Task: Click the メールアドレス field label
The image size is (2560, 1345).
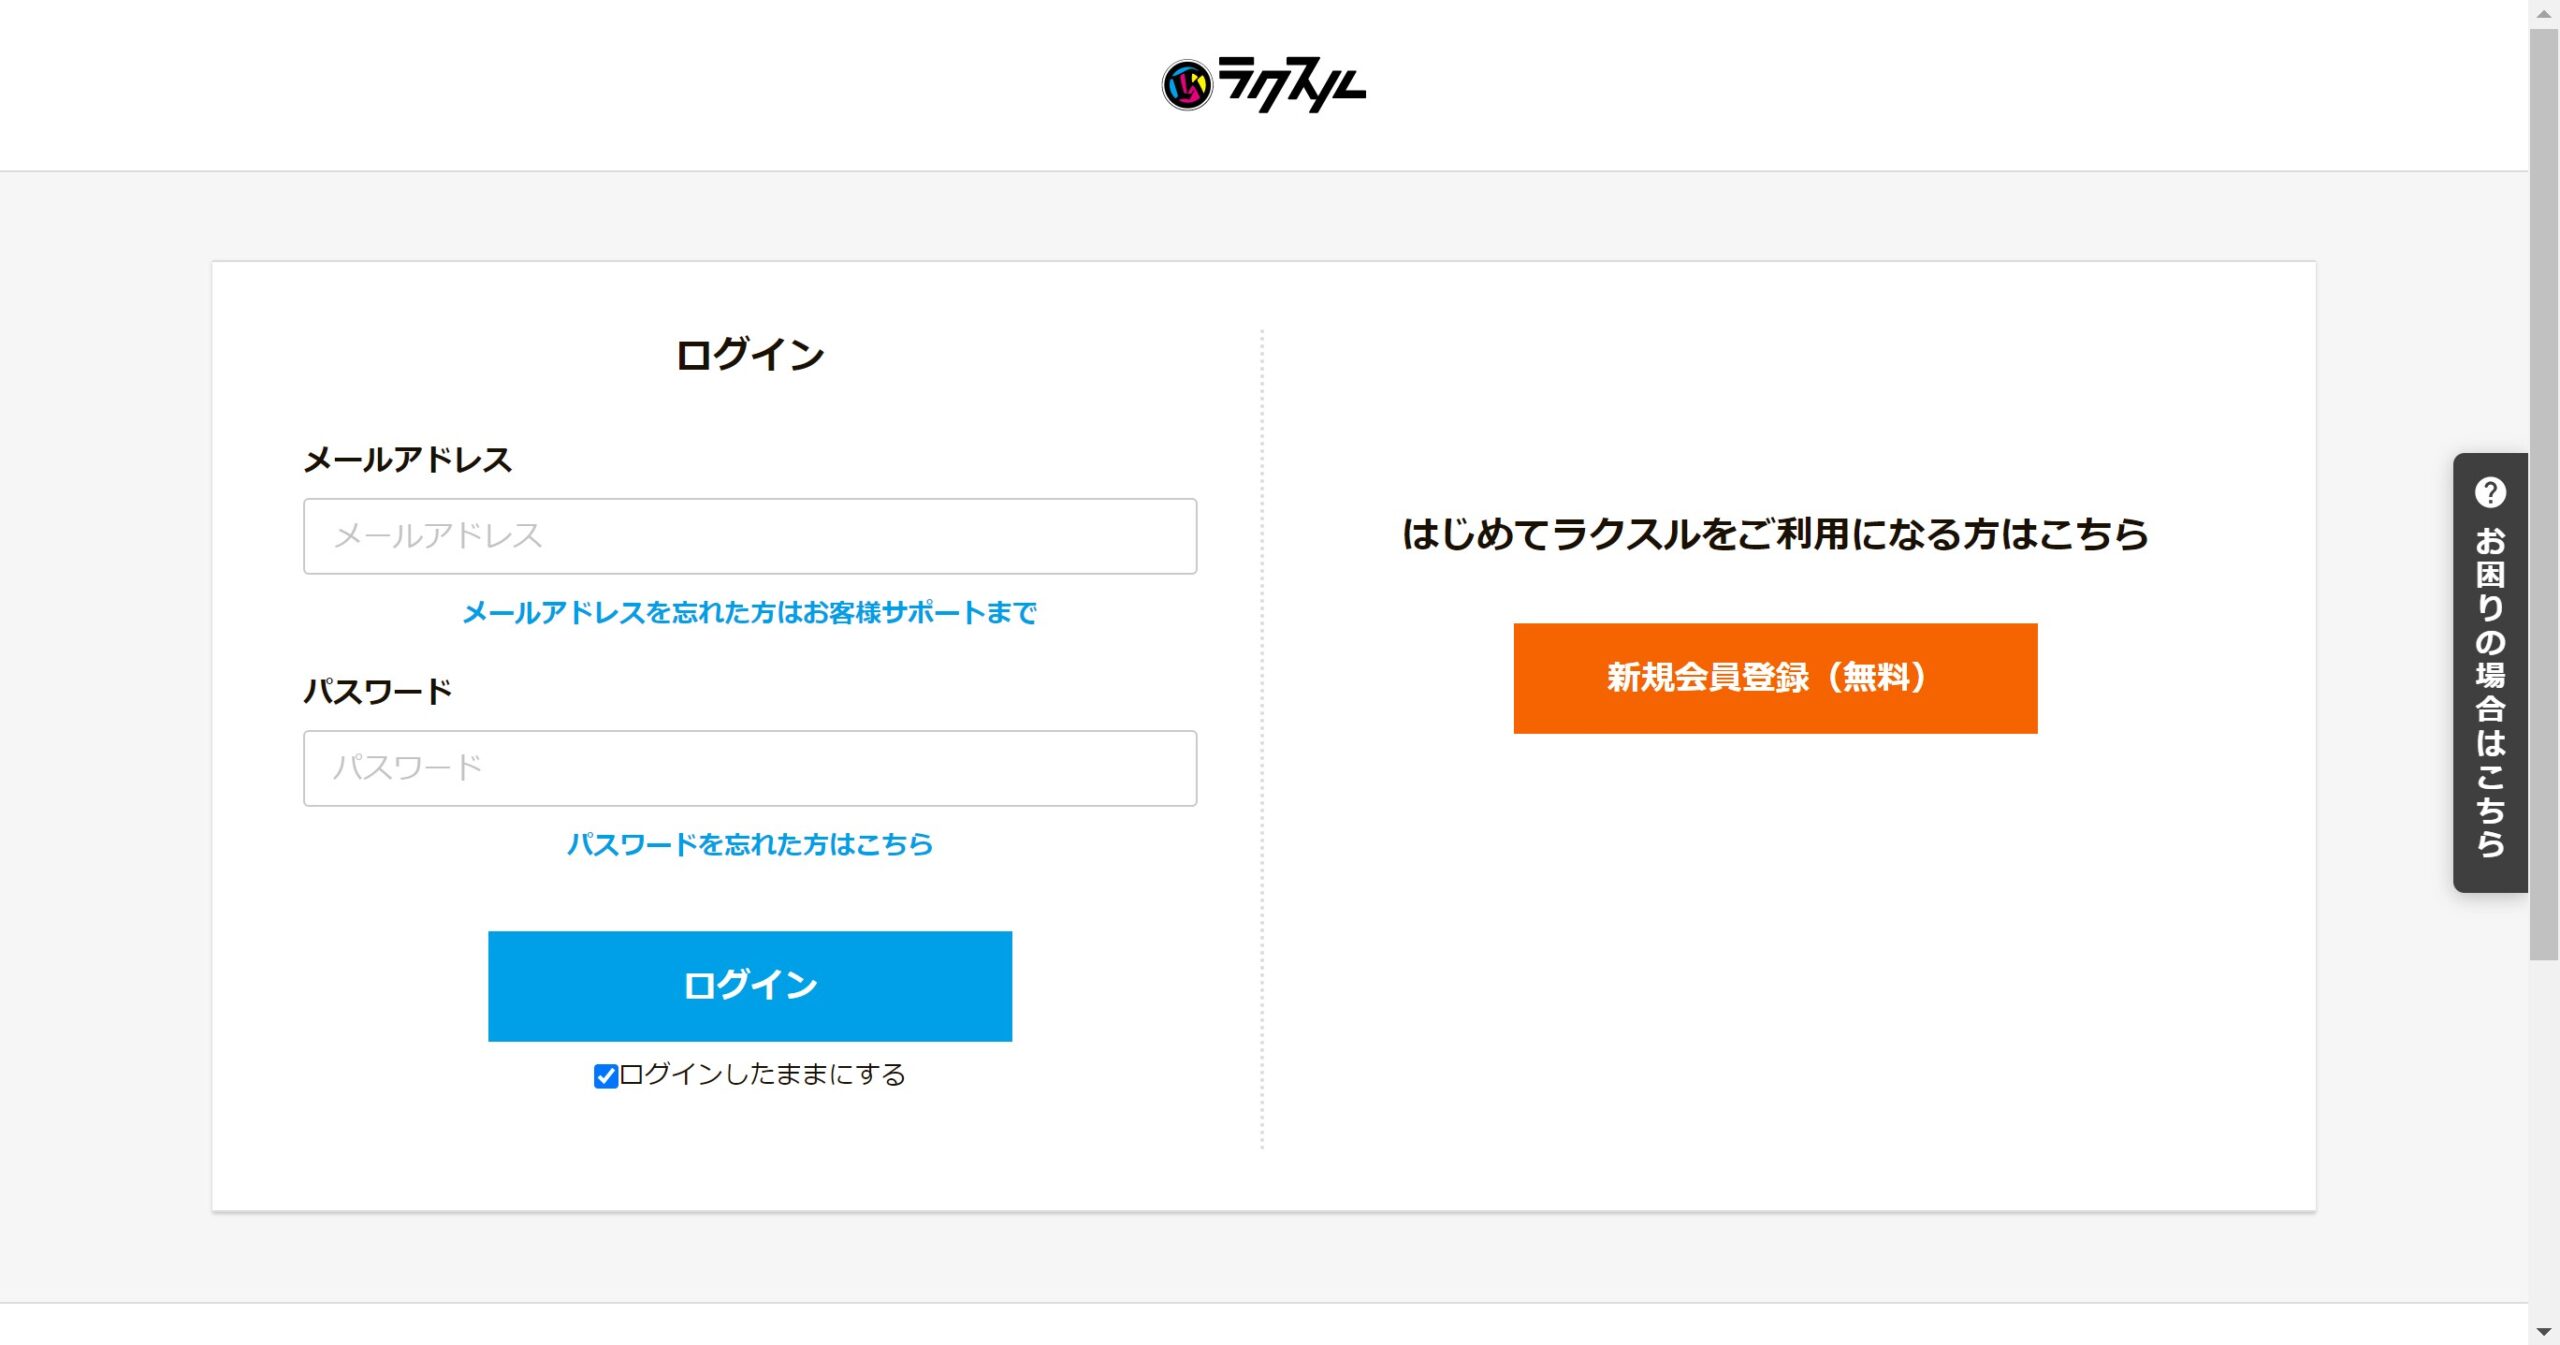Action: point(407,460)
